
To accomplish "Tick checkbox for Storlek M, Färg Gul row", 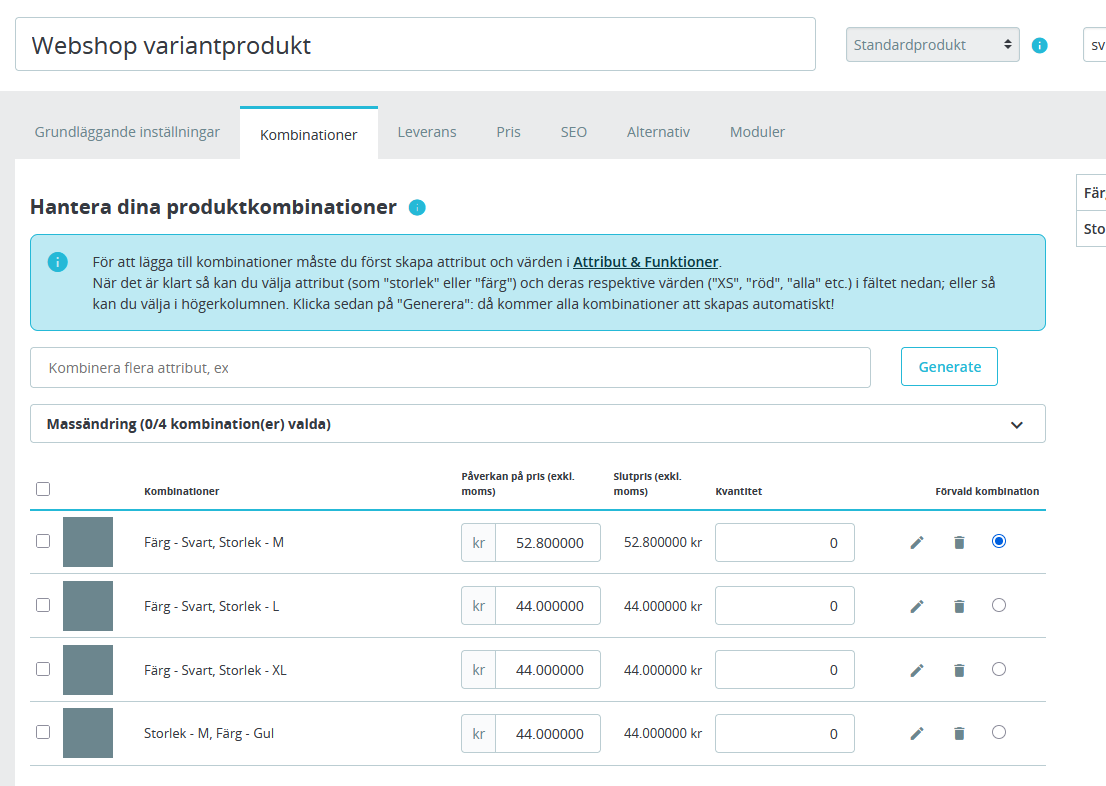I will point(43,732).
